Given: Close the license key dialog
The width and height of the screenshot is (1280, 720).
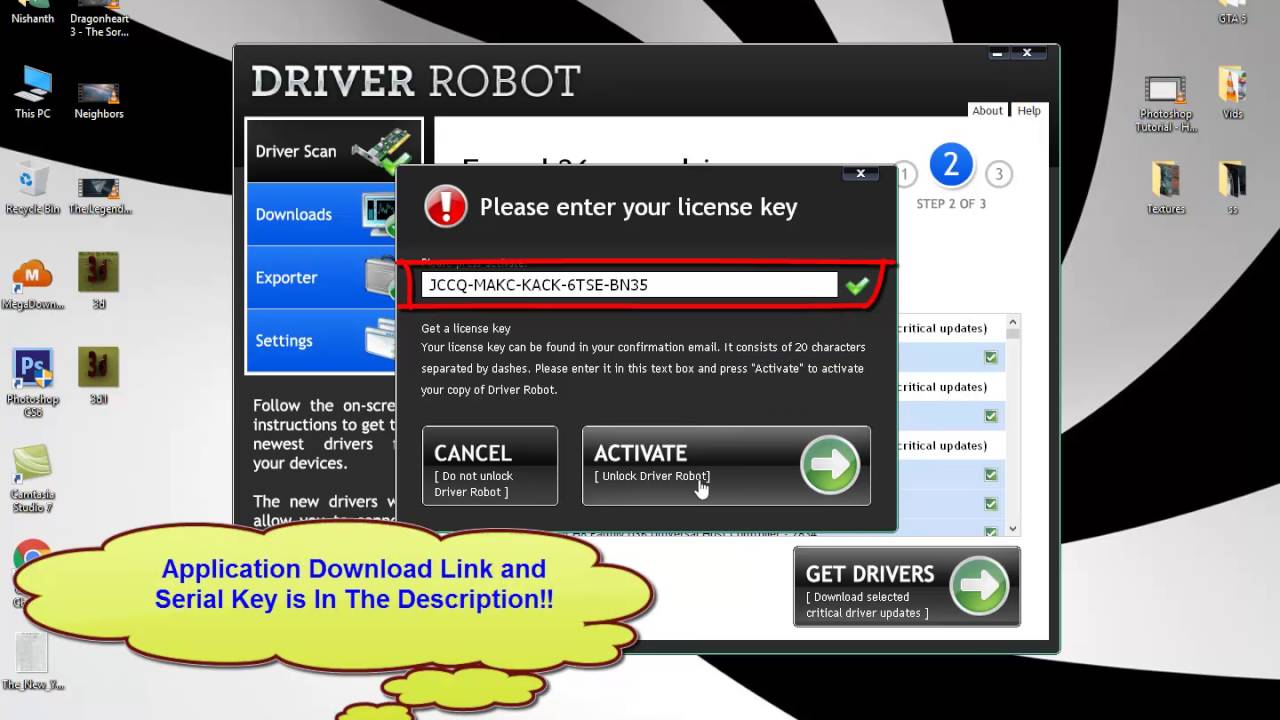Looking at the screenshot, I should [860, 173].
